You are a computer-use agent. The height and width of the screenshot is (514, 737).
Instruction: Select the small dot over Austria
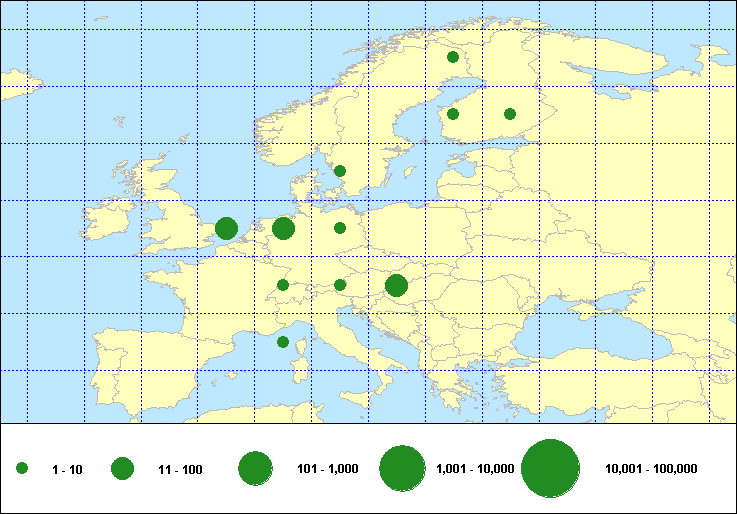click(x=340, y=285)
